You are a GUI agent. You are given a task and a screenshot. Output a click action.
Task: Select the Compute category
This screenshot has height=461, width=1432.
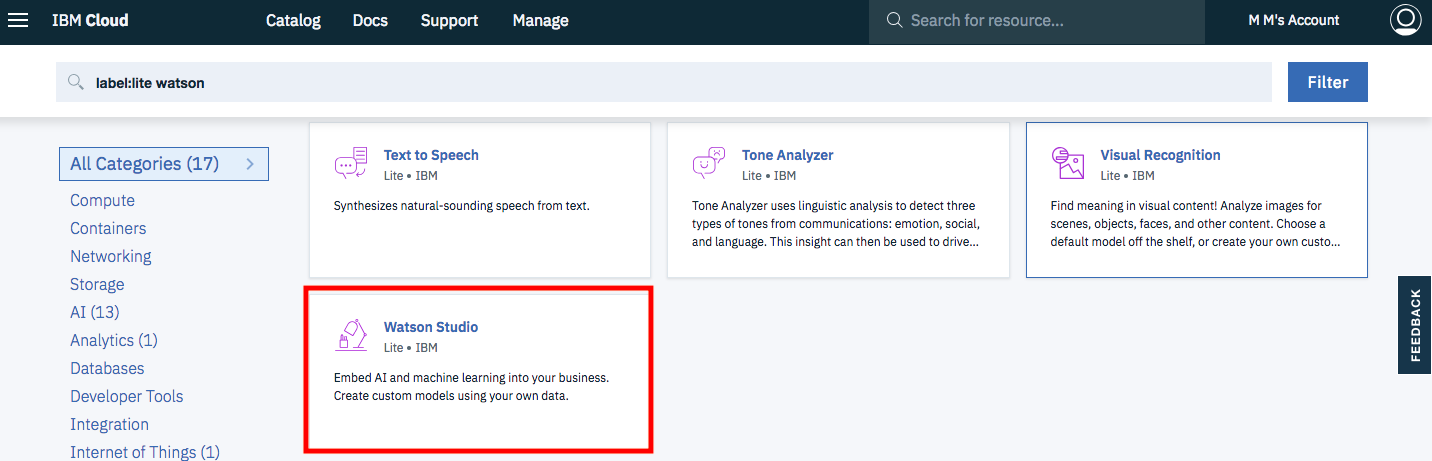pos(102,200)
